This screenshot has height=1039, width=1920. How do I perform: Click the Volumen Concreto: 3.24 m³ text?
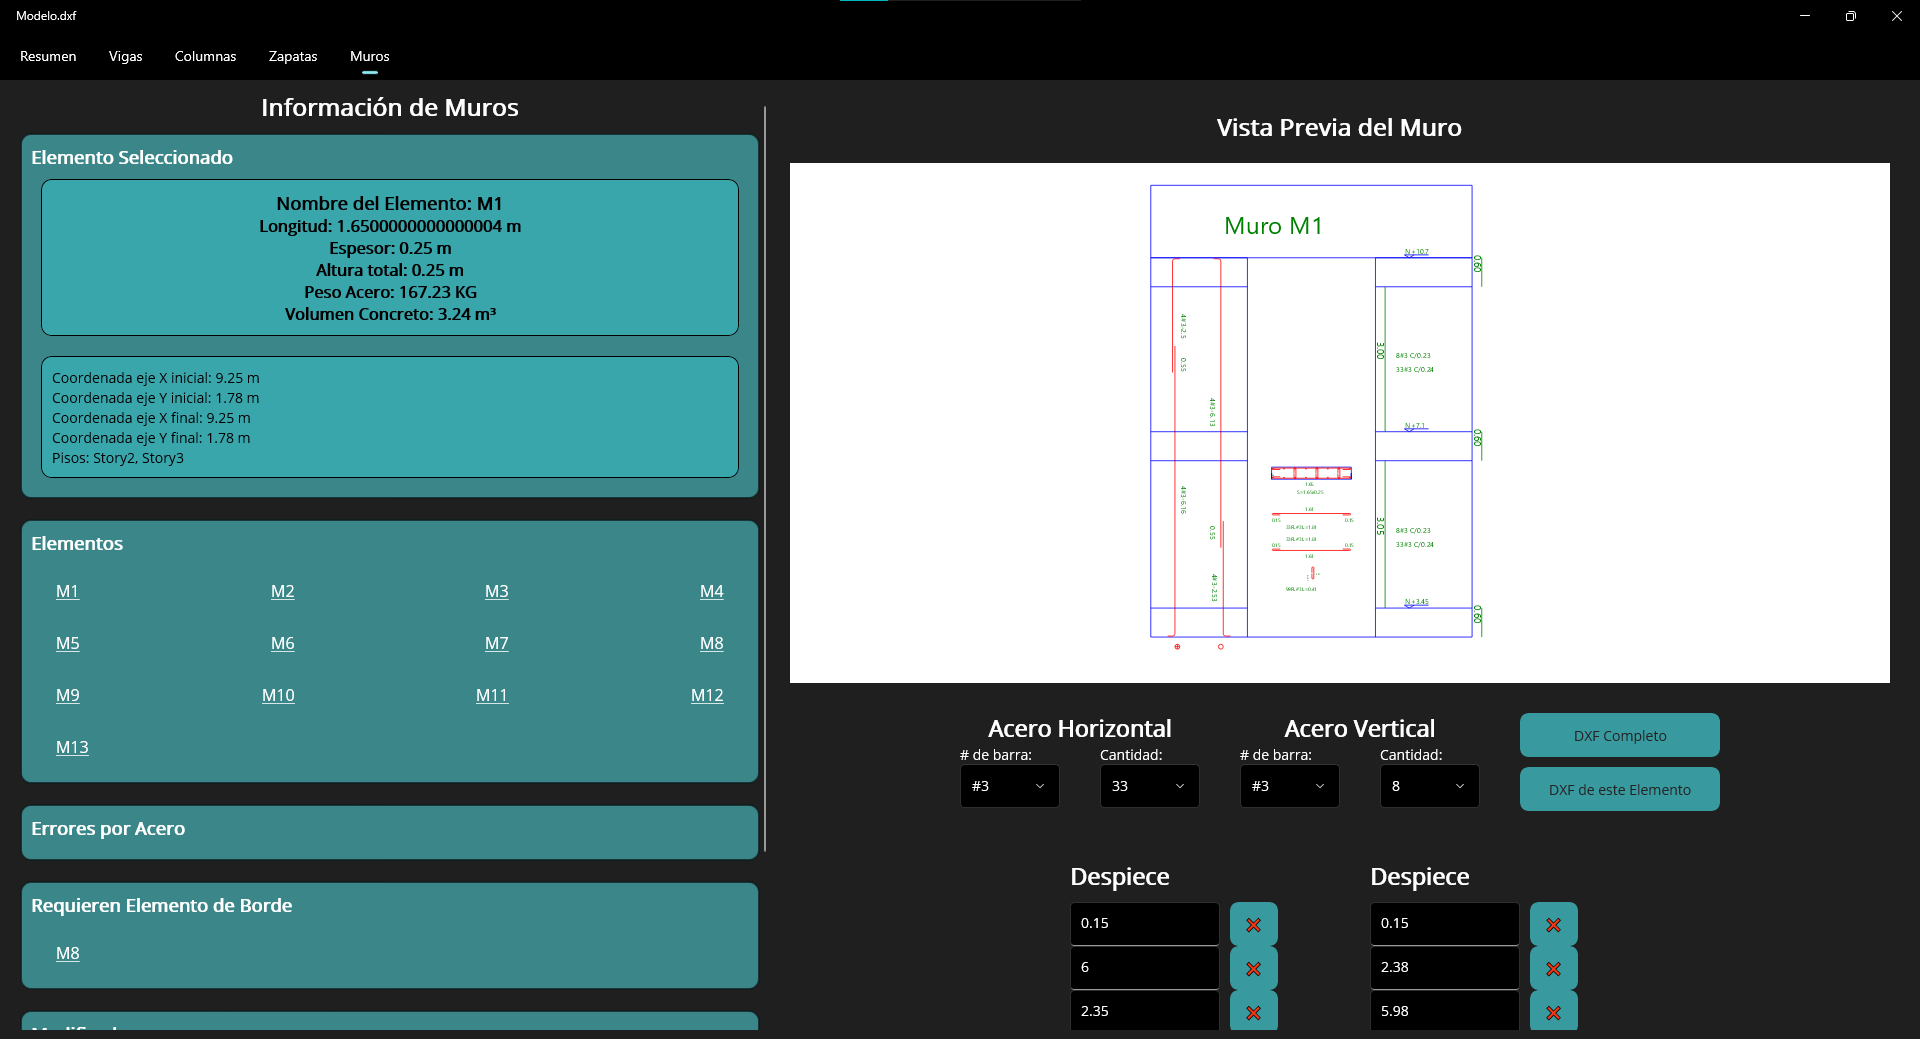point(390,314)
